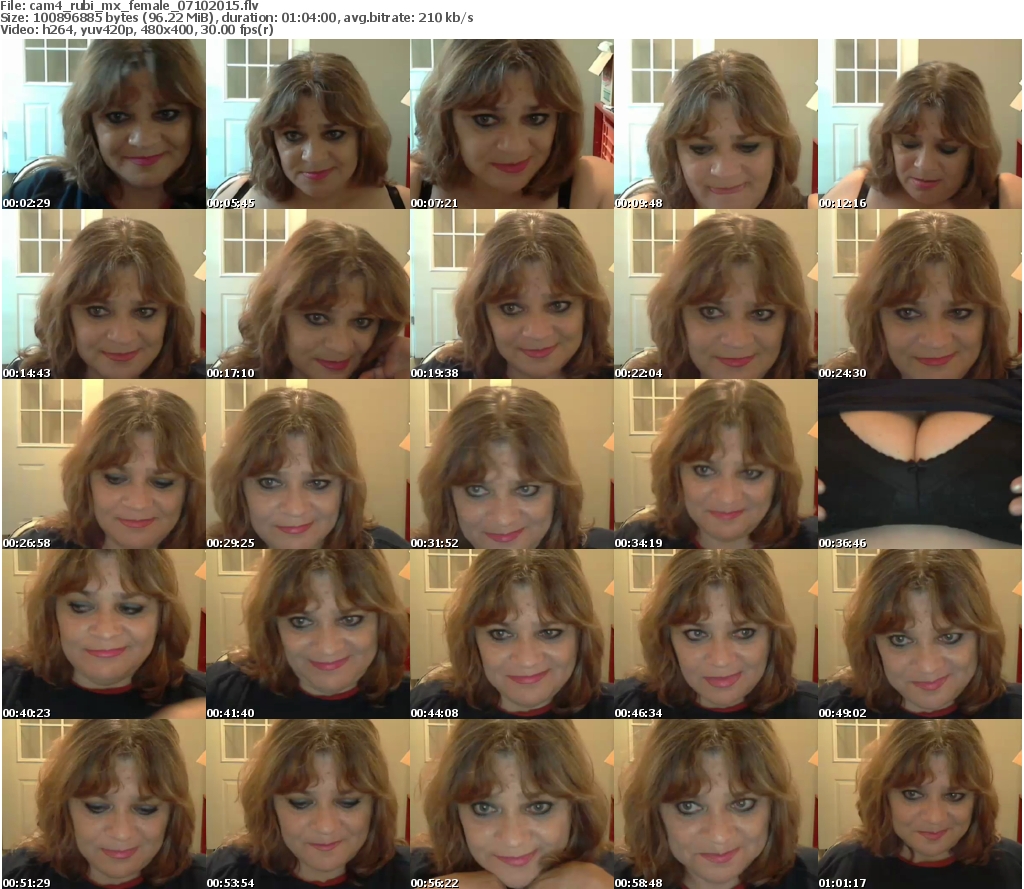Image resolution: width=1024 pixels, height=889 pixels.
Task: Select the frame labeled 00:53:54
Action: [308, 804]
